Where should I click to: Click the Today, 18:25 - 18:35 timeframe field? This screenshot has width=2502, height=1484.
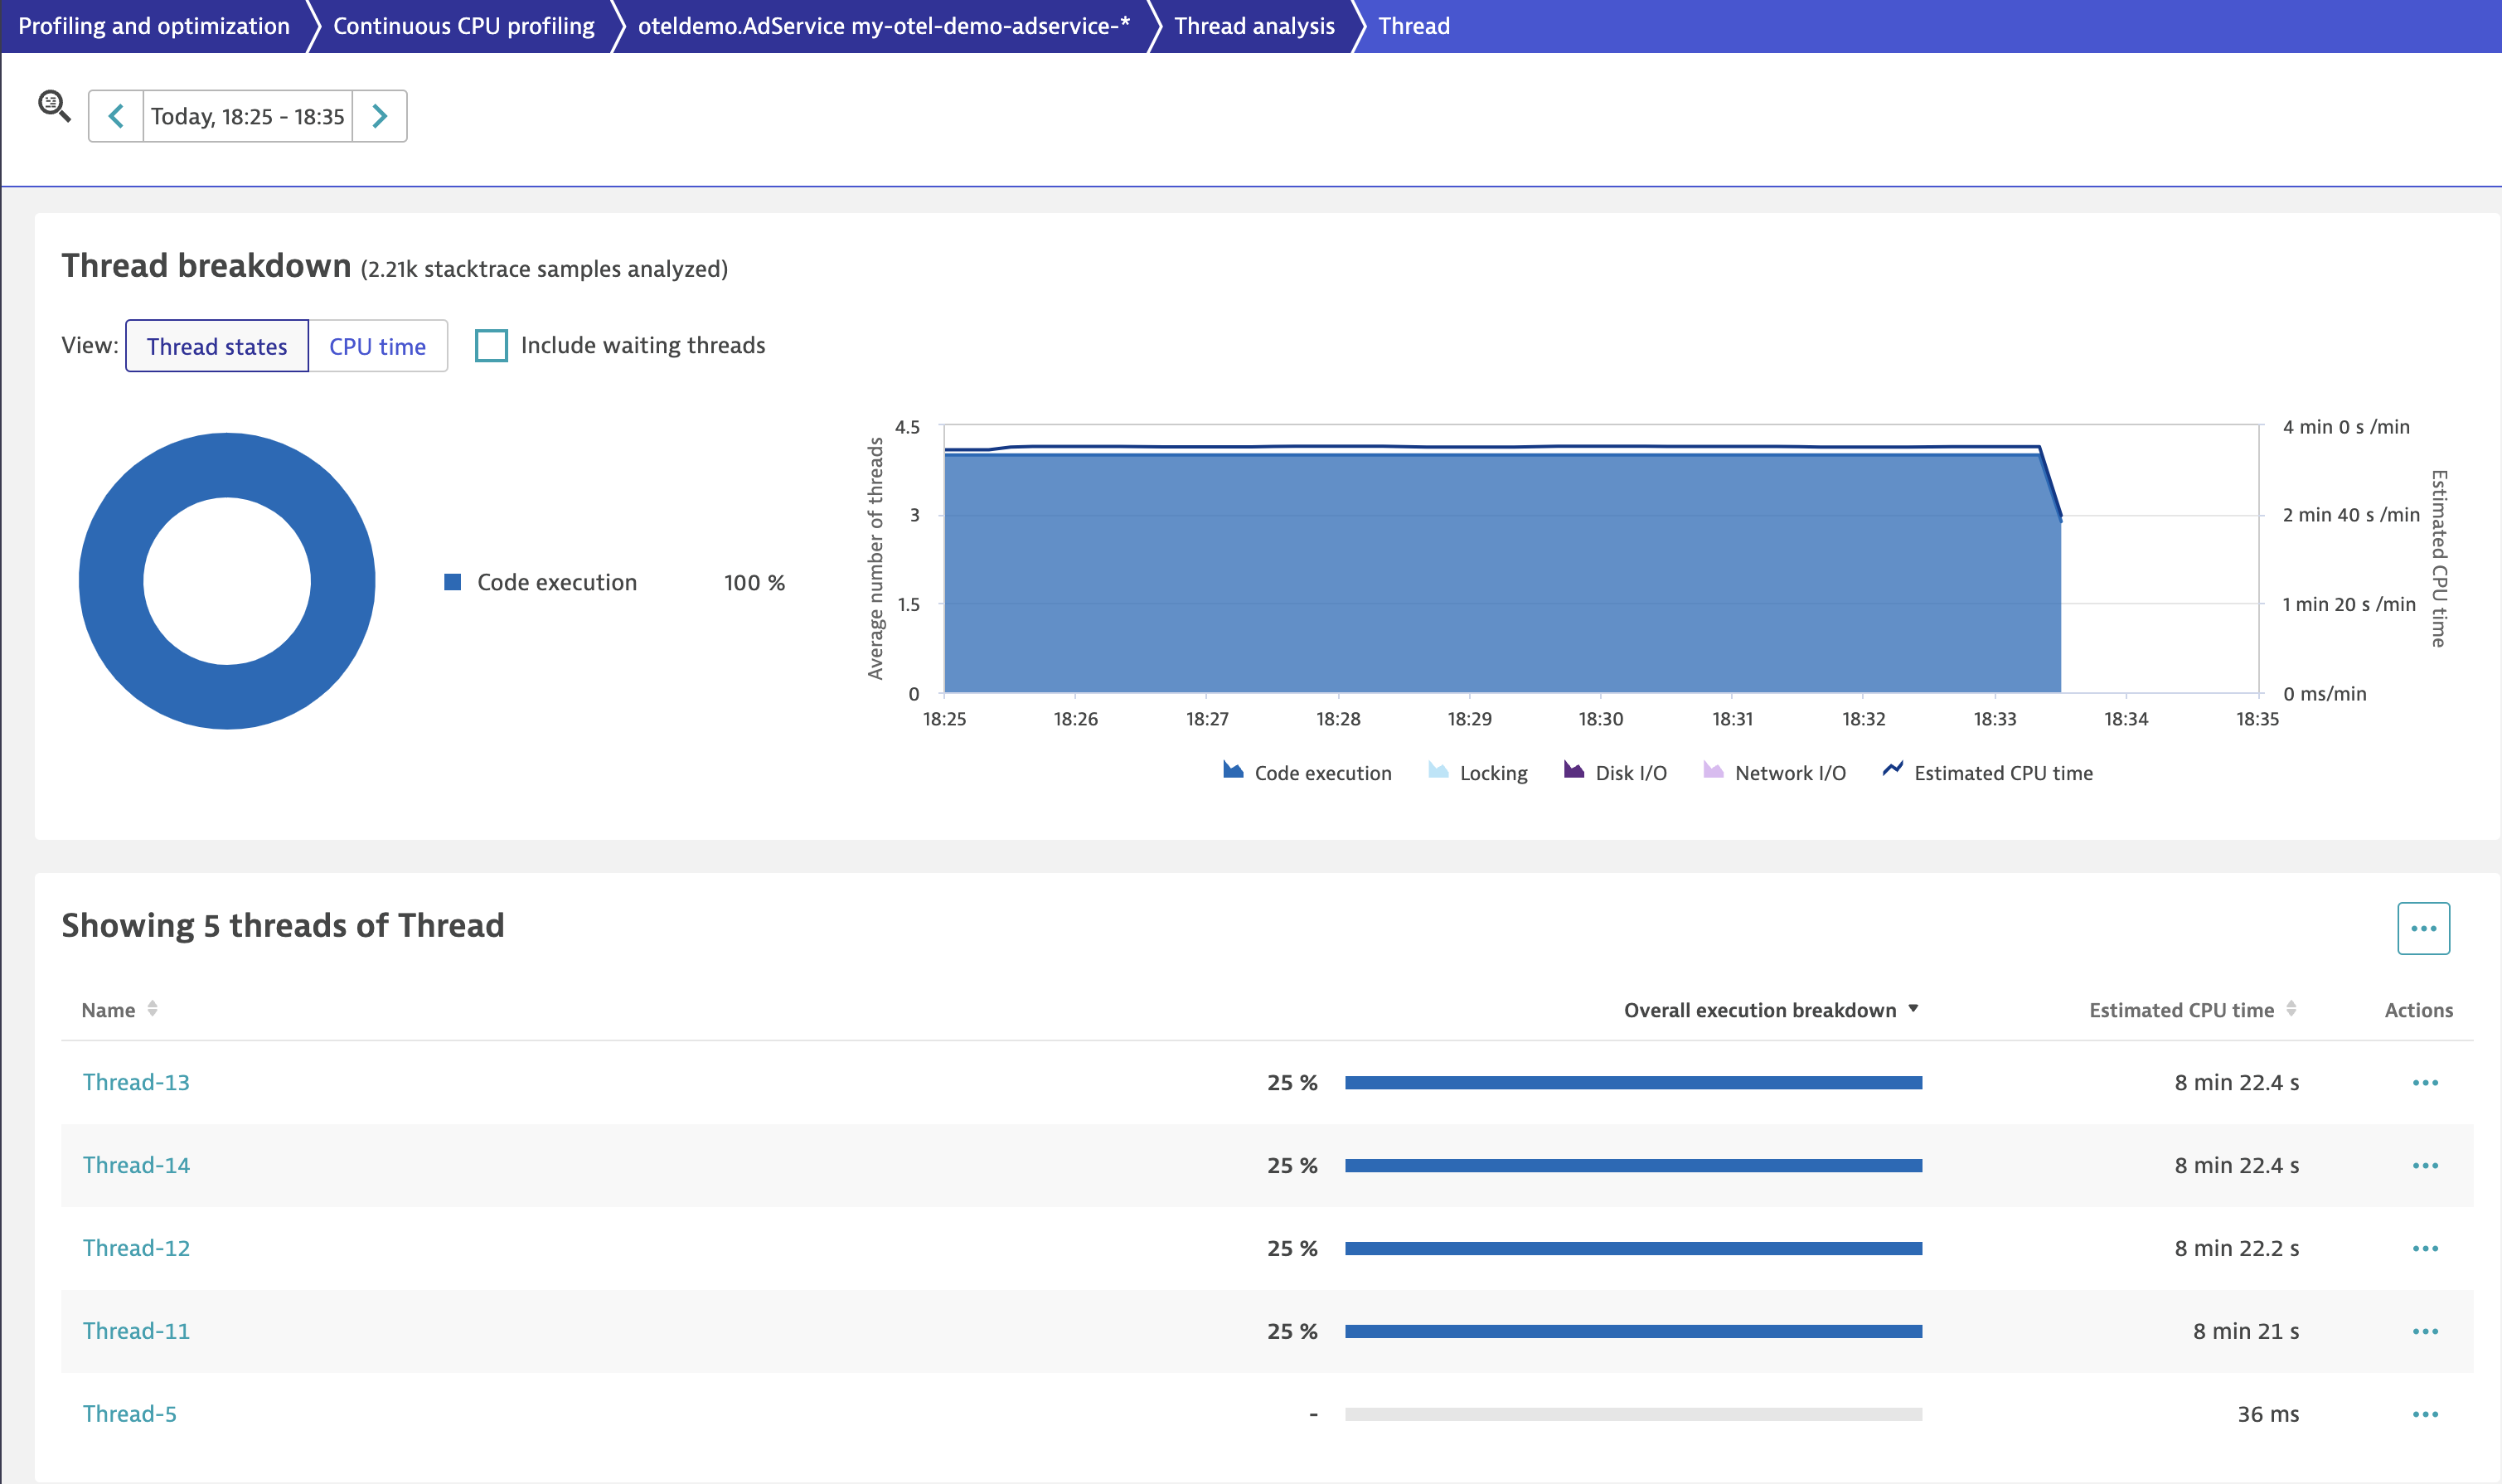point(247,116)
